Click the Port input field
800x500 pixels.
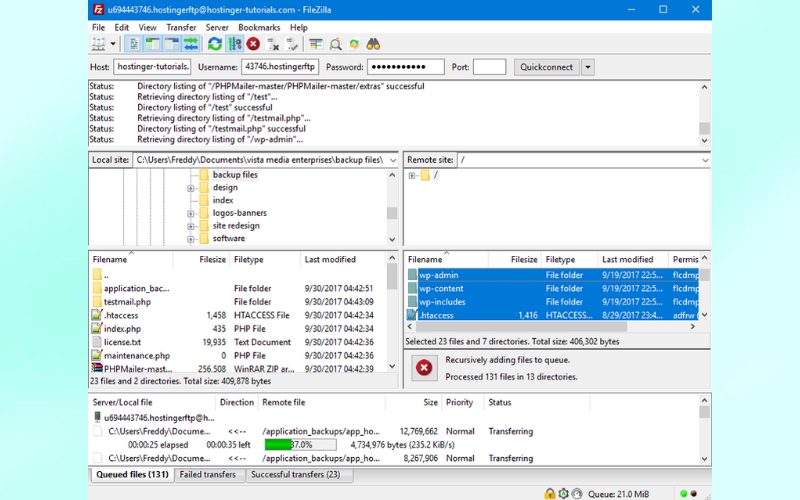click(489, 67)
